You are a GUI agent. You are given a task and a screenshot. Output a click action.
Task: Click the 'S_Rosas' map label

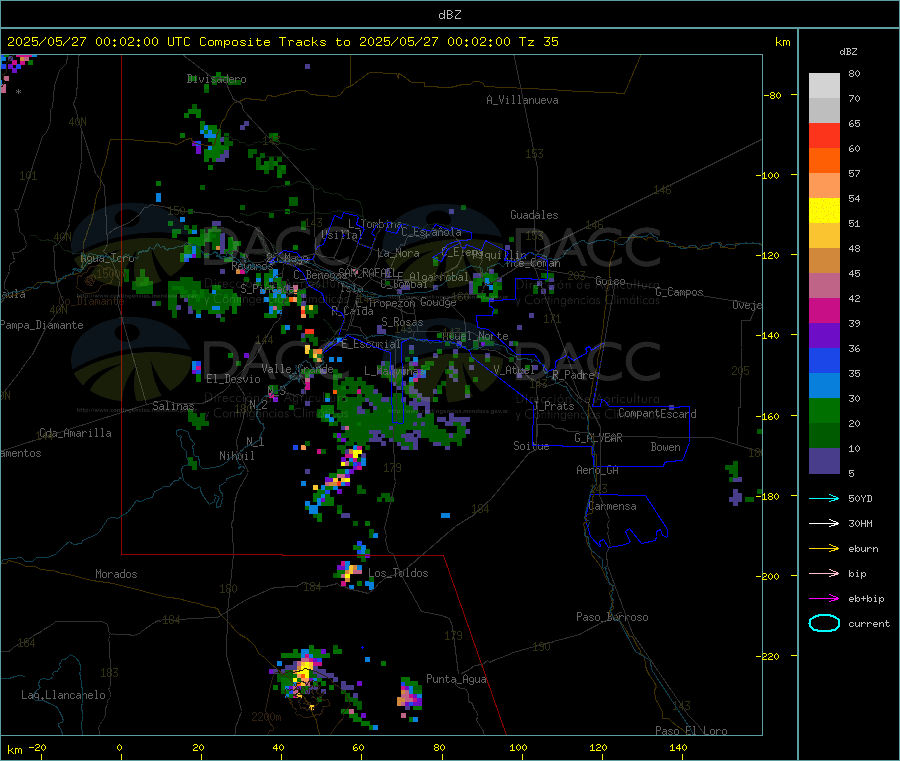pyautogui.click(x=402, y=322)
